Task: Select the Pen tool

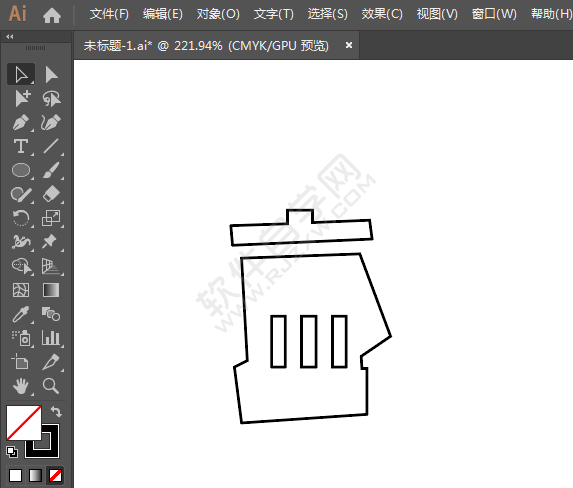Action: 21,122
